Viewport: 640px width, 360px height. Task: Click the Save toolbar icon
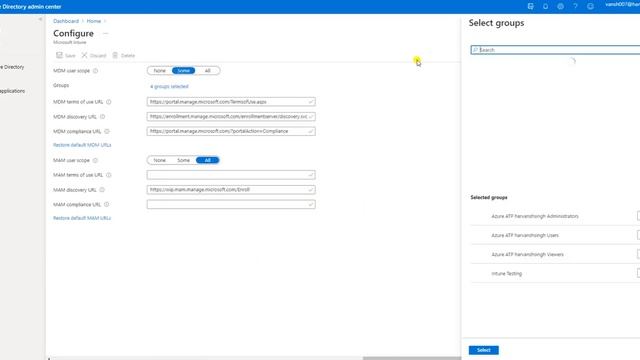pos(60,55)
